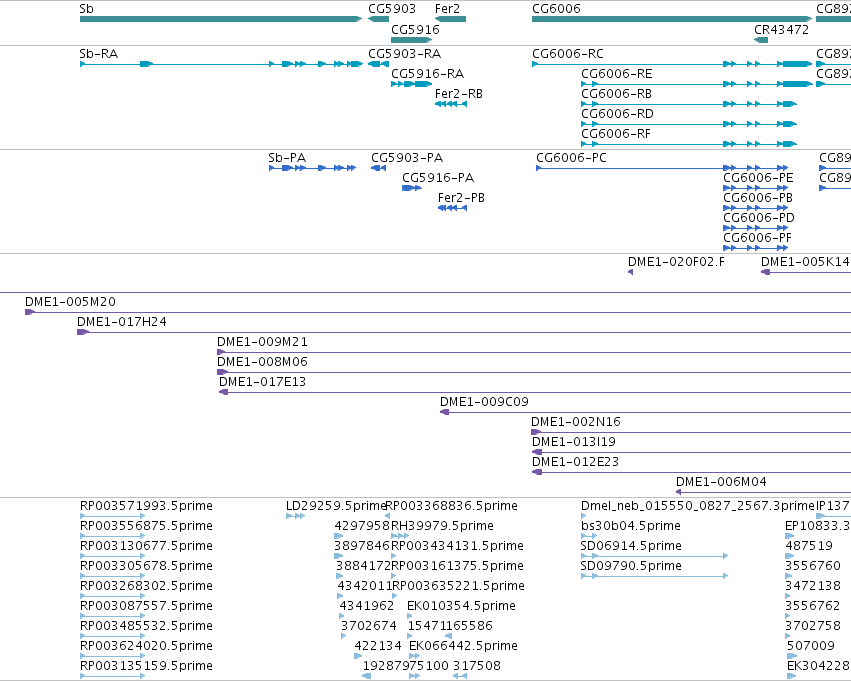Click the RP003485532.5prime EST label
The height and width of the screenshot is (681, 851).
(146, 626)
